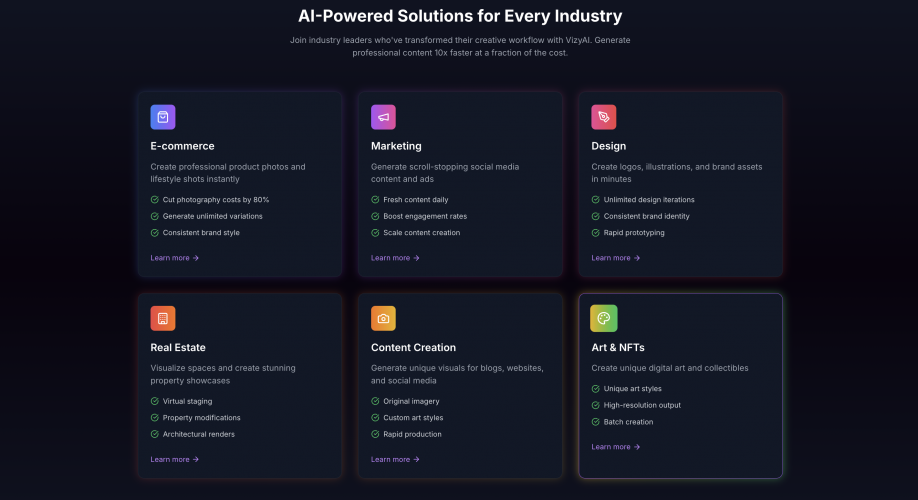Click check icon beside Consistent brand identity
This screenshot has height=500, width=918.
pos(595,216)
